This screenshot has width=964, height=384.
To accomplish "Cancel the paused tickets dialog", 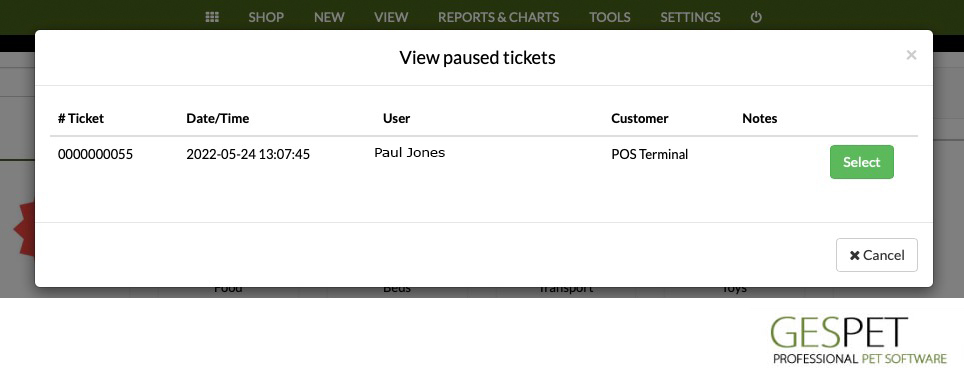I will 877,255.
